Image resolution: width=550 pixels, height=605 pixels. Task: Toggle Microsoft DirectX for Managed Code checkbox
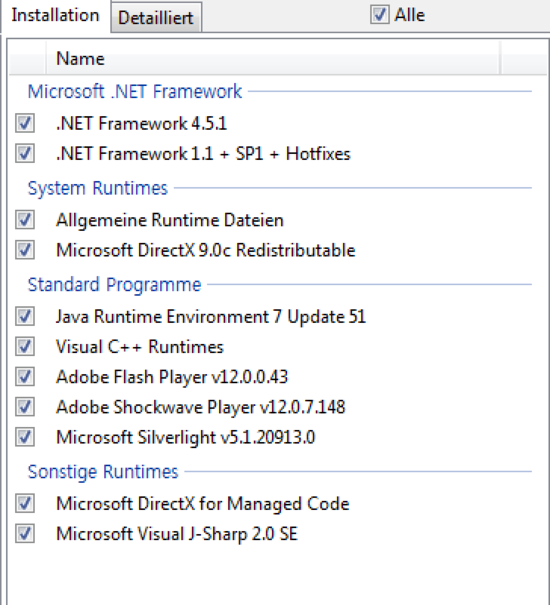point(25,503)
